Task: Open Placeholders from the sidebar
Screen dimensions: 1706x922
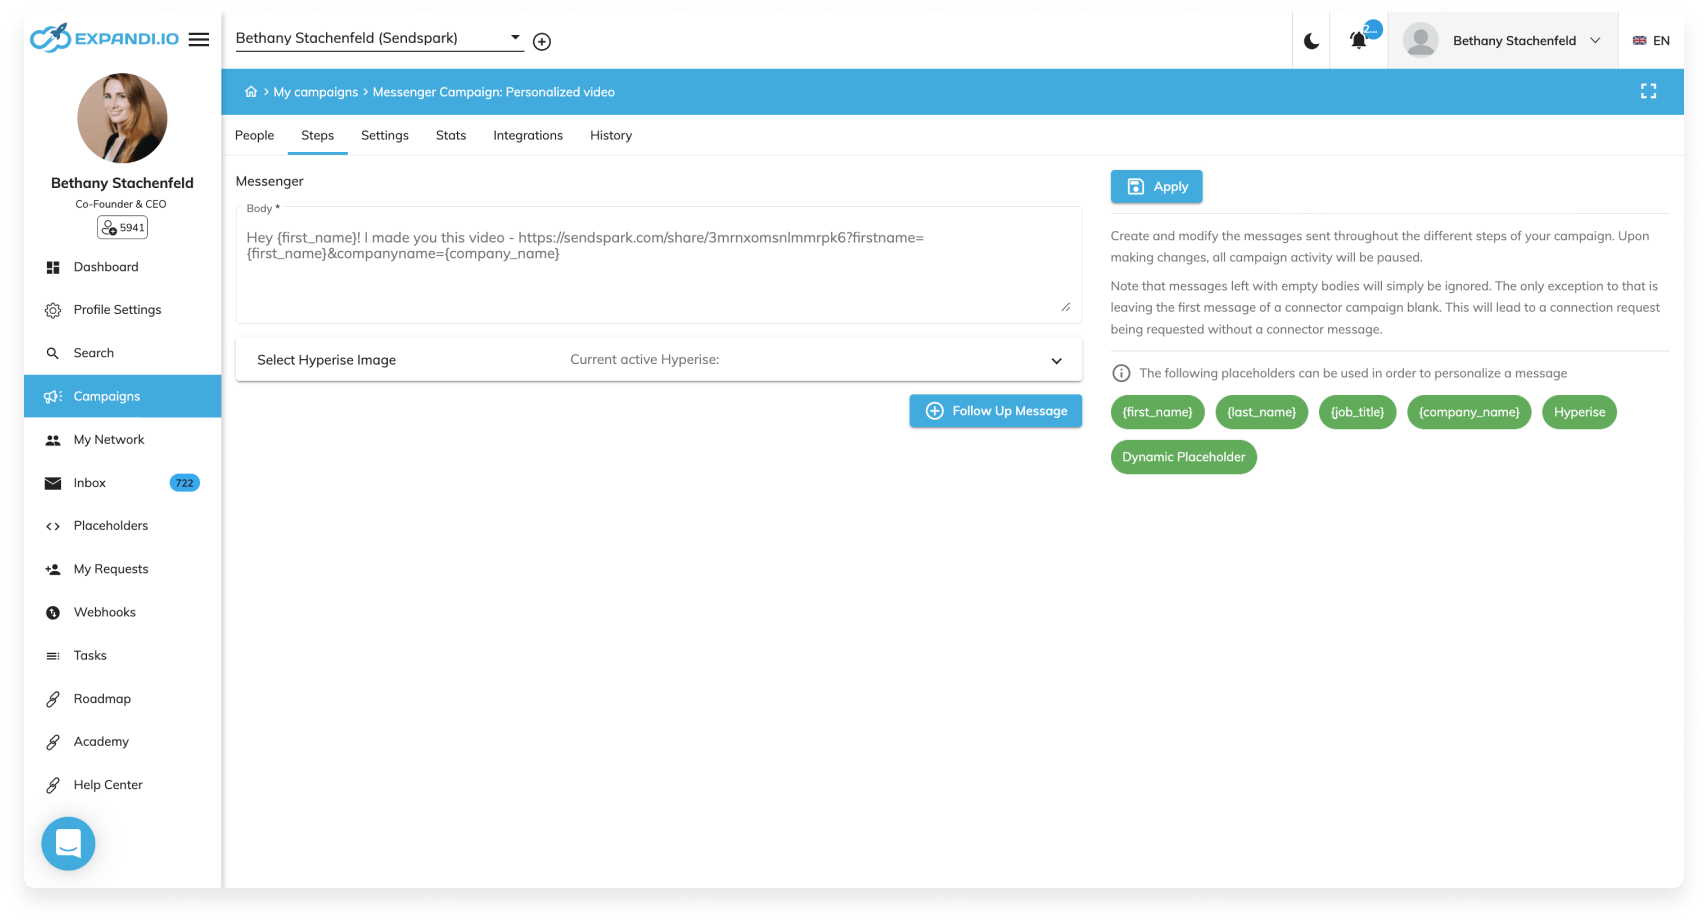Action: click(110, 525)
